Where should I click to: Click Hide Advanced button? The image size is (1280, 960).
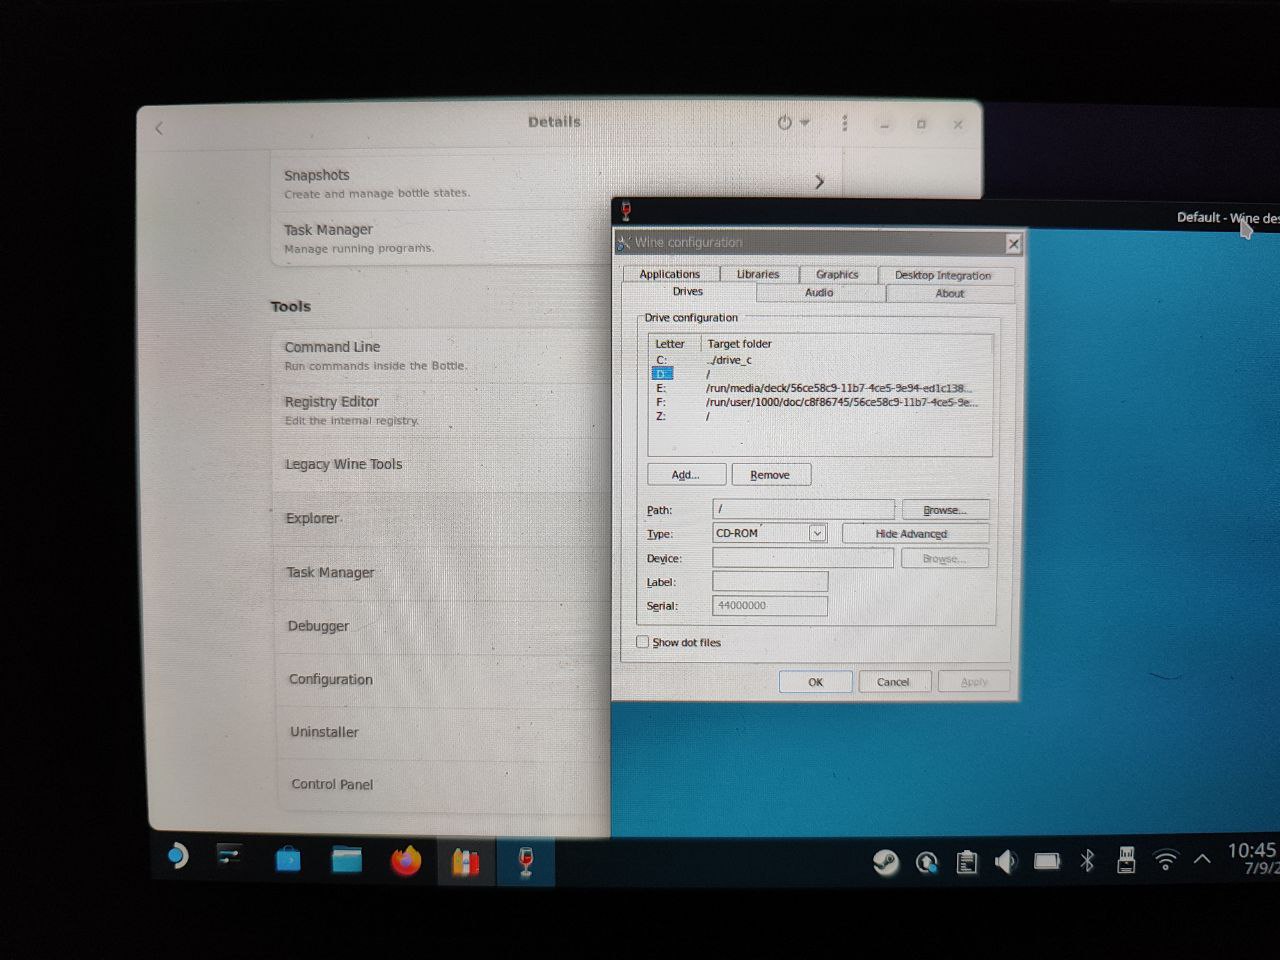[x=914, y=534]
